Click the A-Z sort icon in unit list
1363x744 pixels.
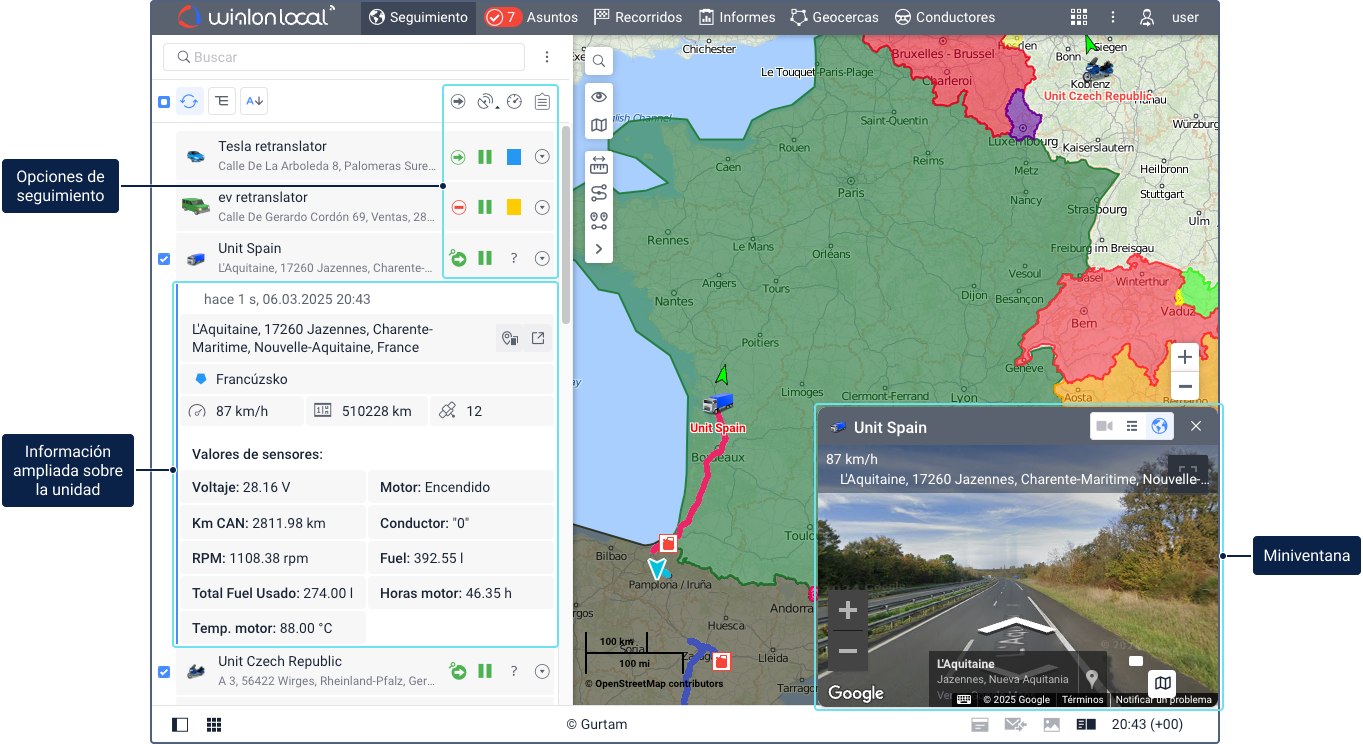click(254, 101)
